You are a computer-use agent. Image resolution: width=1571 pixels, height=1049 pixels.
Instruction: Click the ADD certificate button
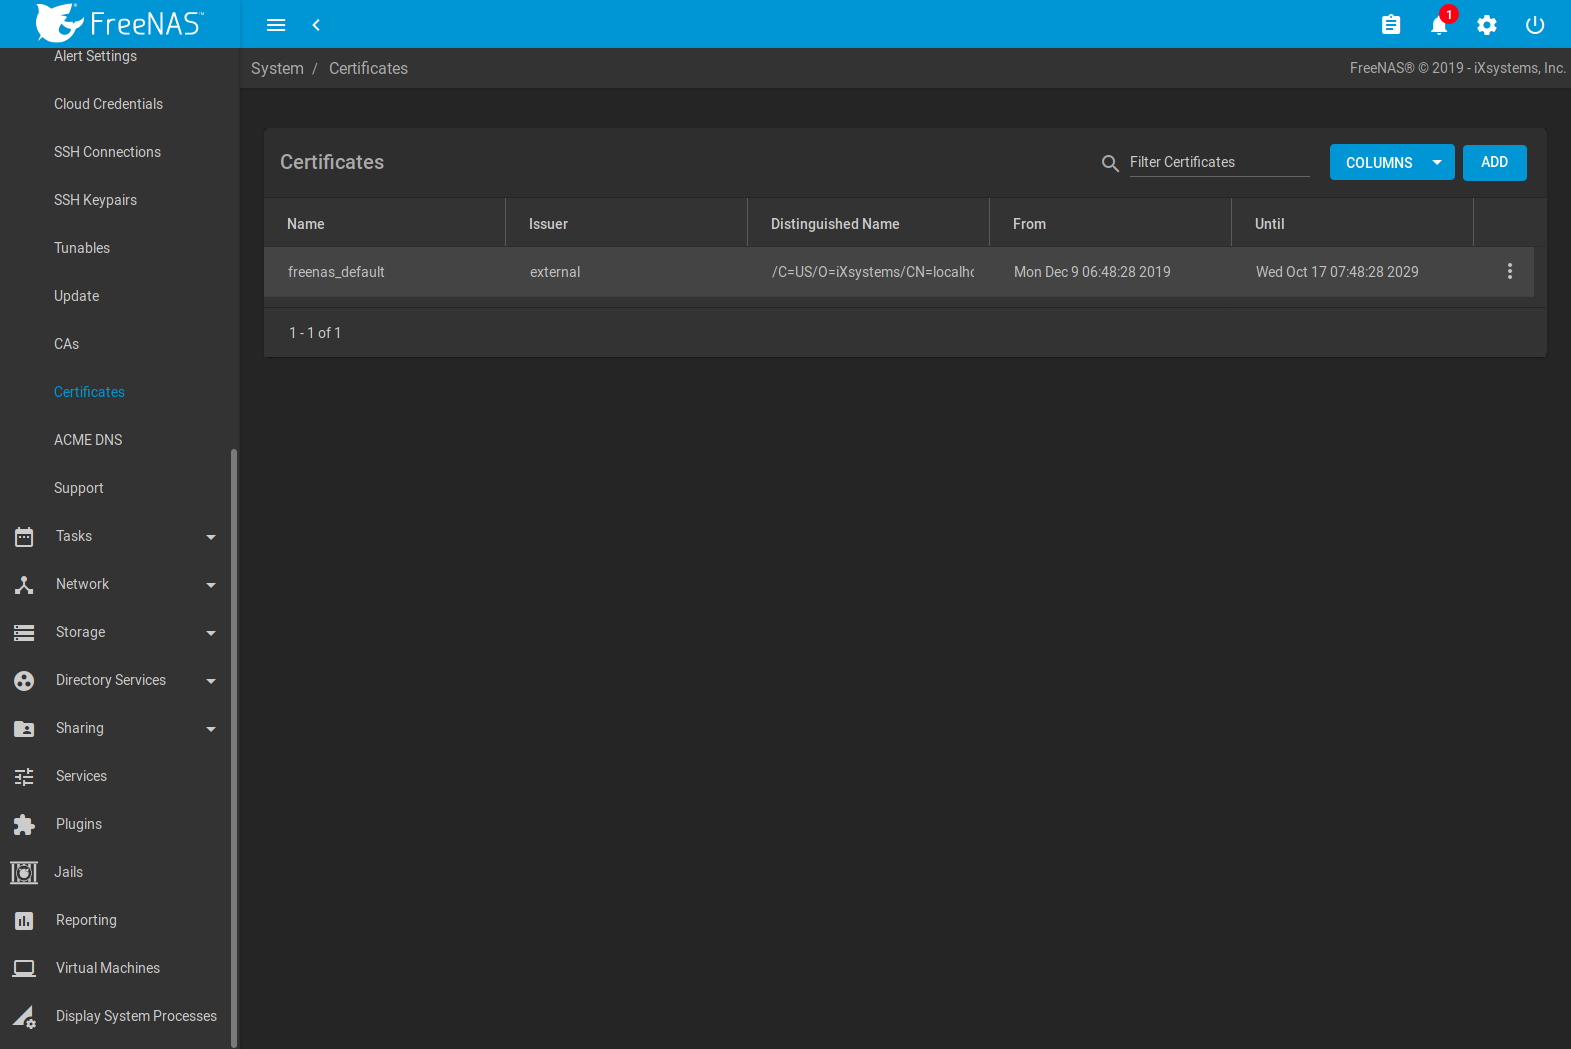coord(1494,163)
